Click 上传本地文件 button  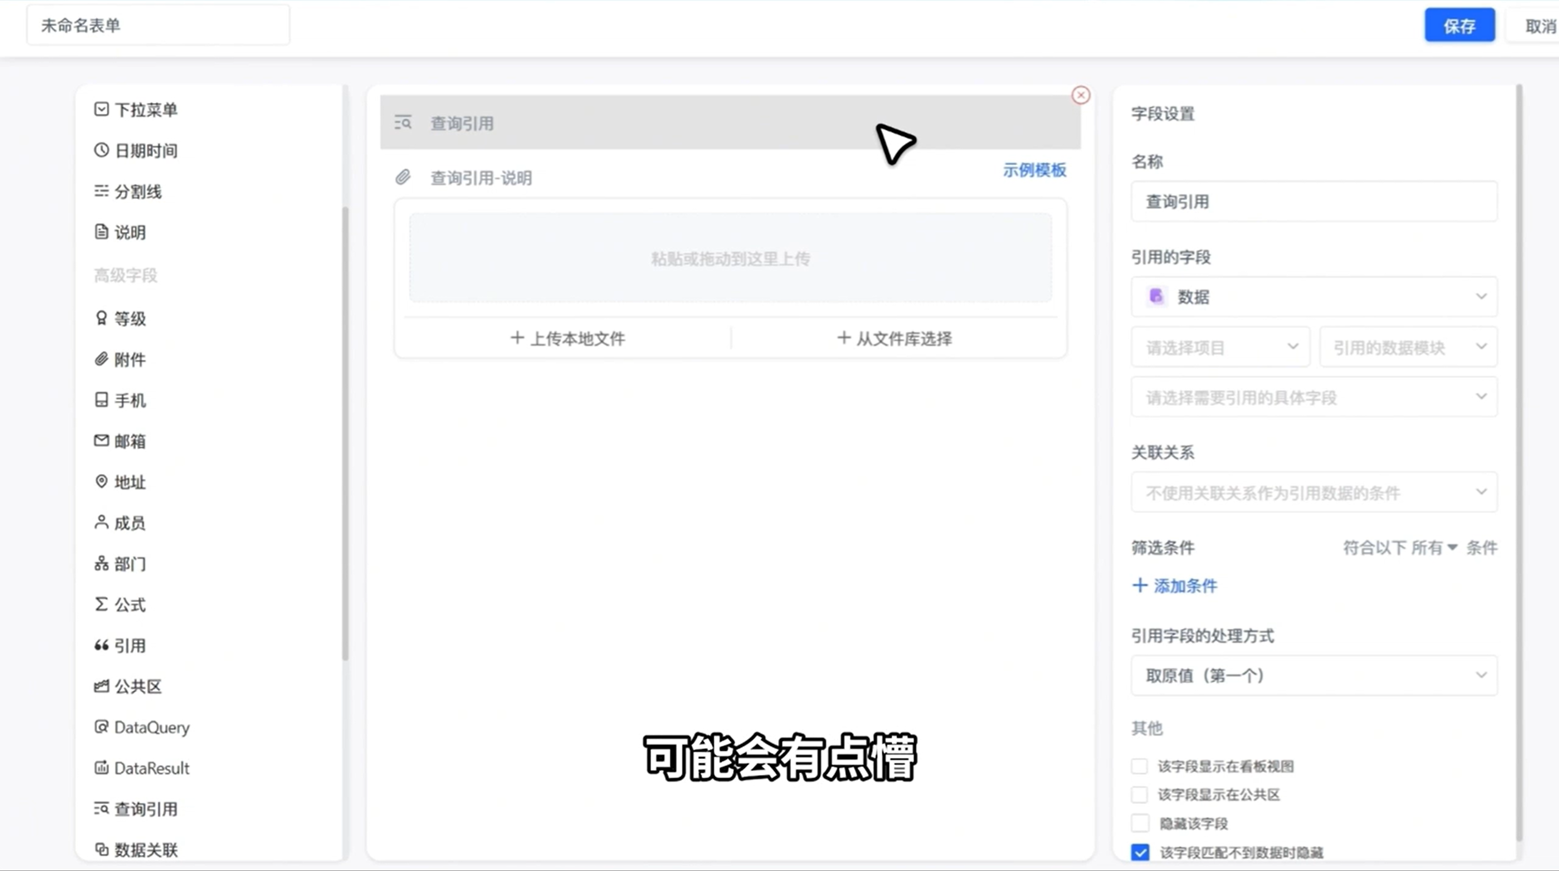(567, 339)
